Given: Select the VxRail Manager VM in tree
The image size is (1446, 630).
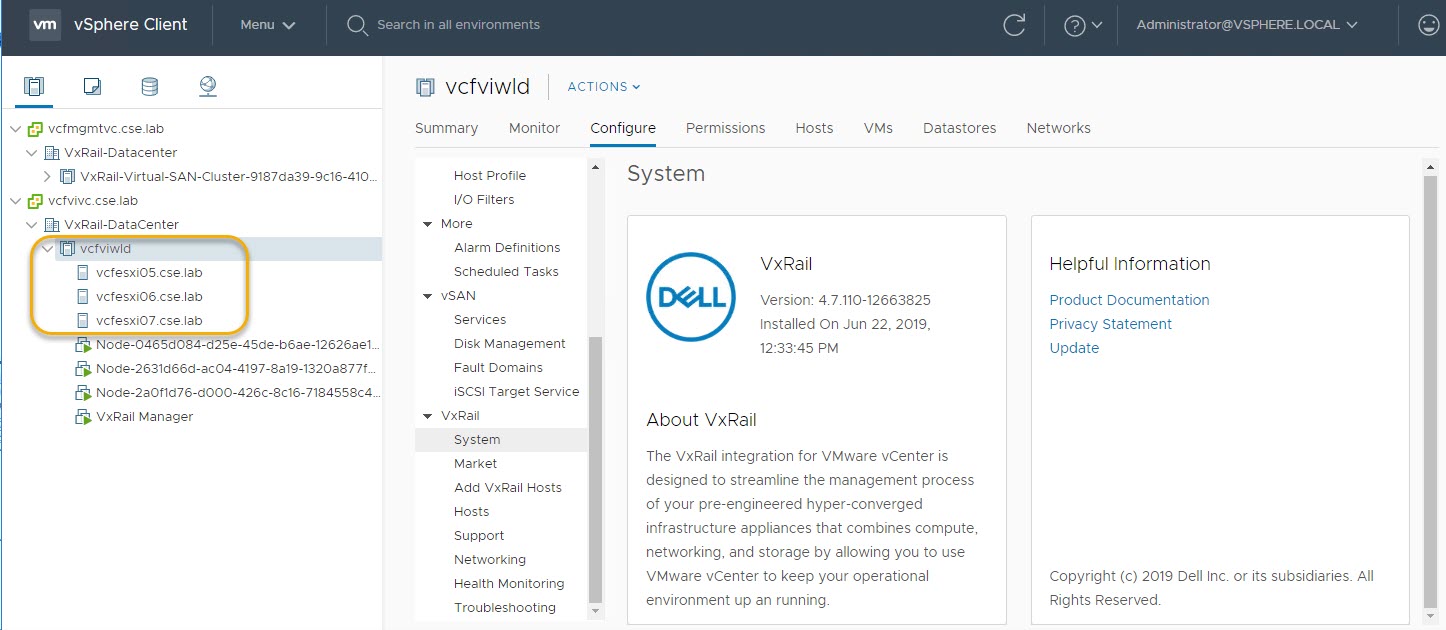Looking at the screenshot, I should click(144, 417).
